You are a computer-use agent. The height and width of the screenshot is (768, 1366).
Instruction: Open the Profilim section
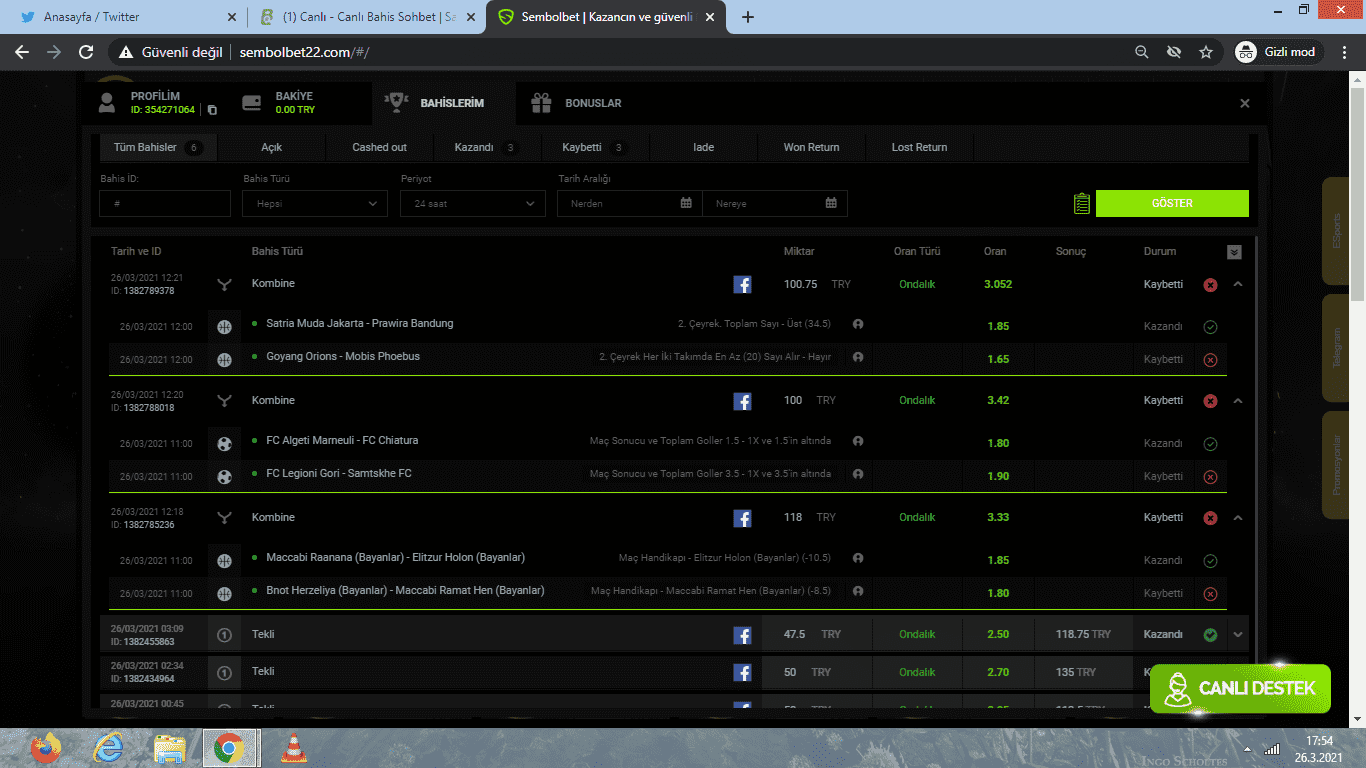click(155, 103)
